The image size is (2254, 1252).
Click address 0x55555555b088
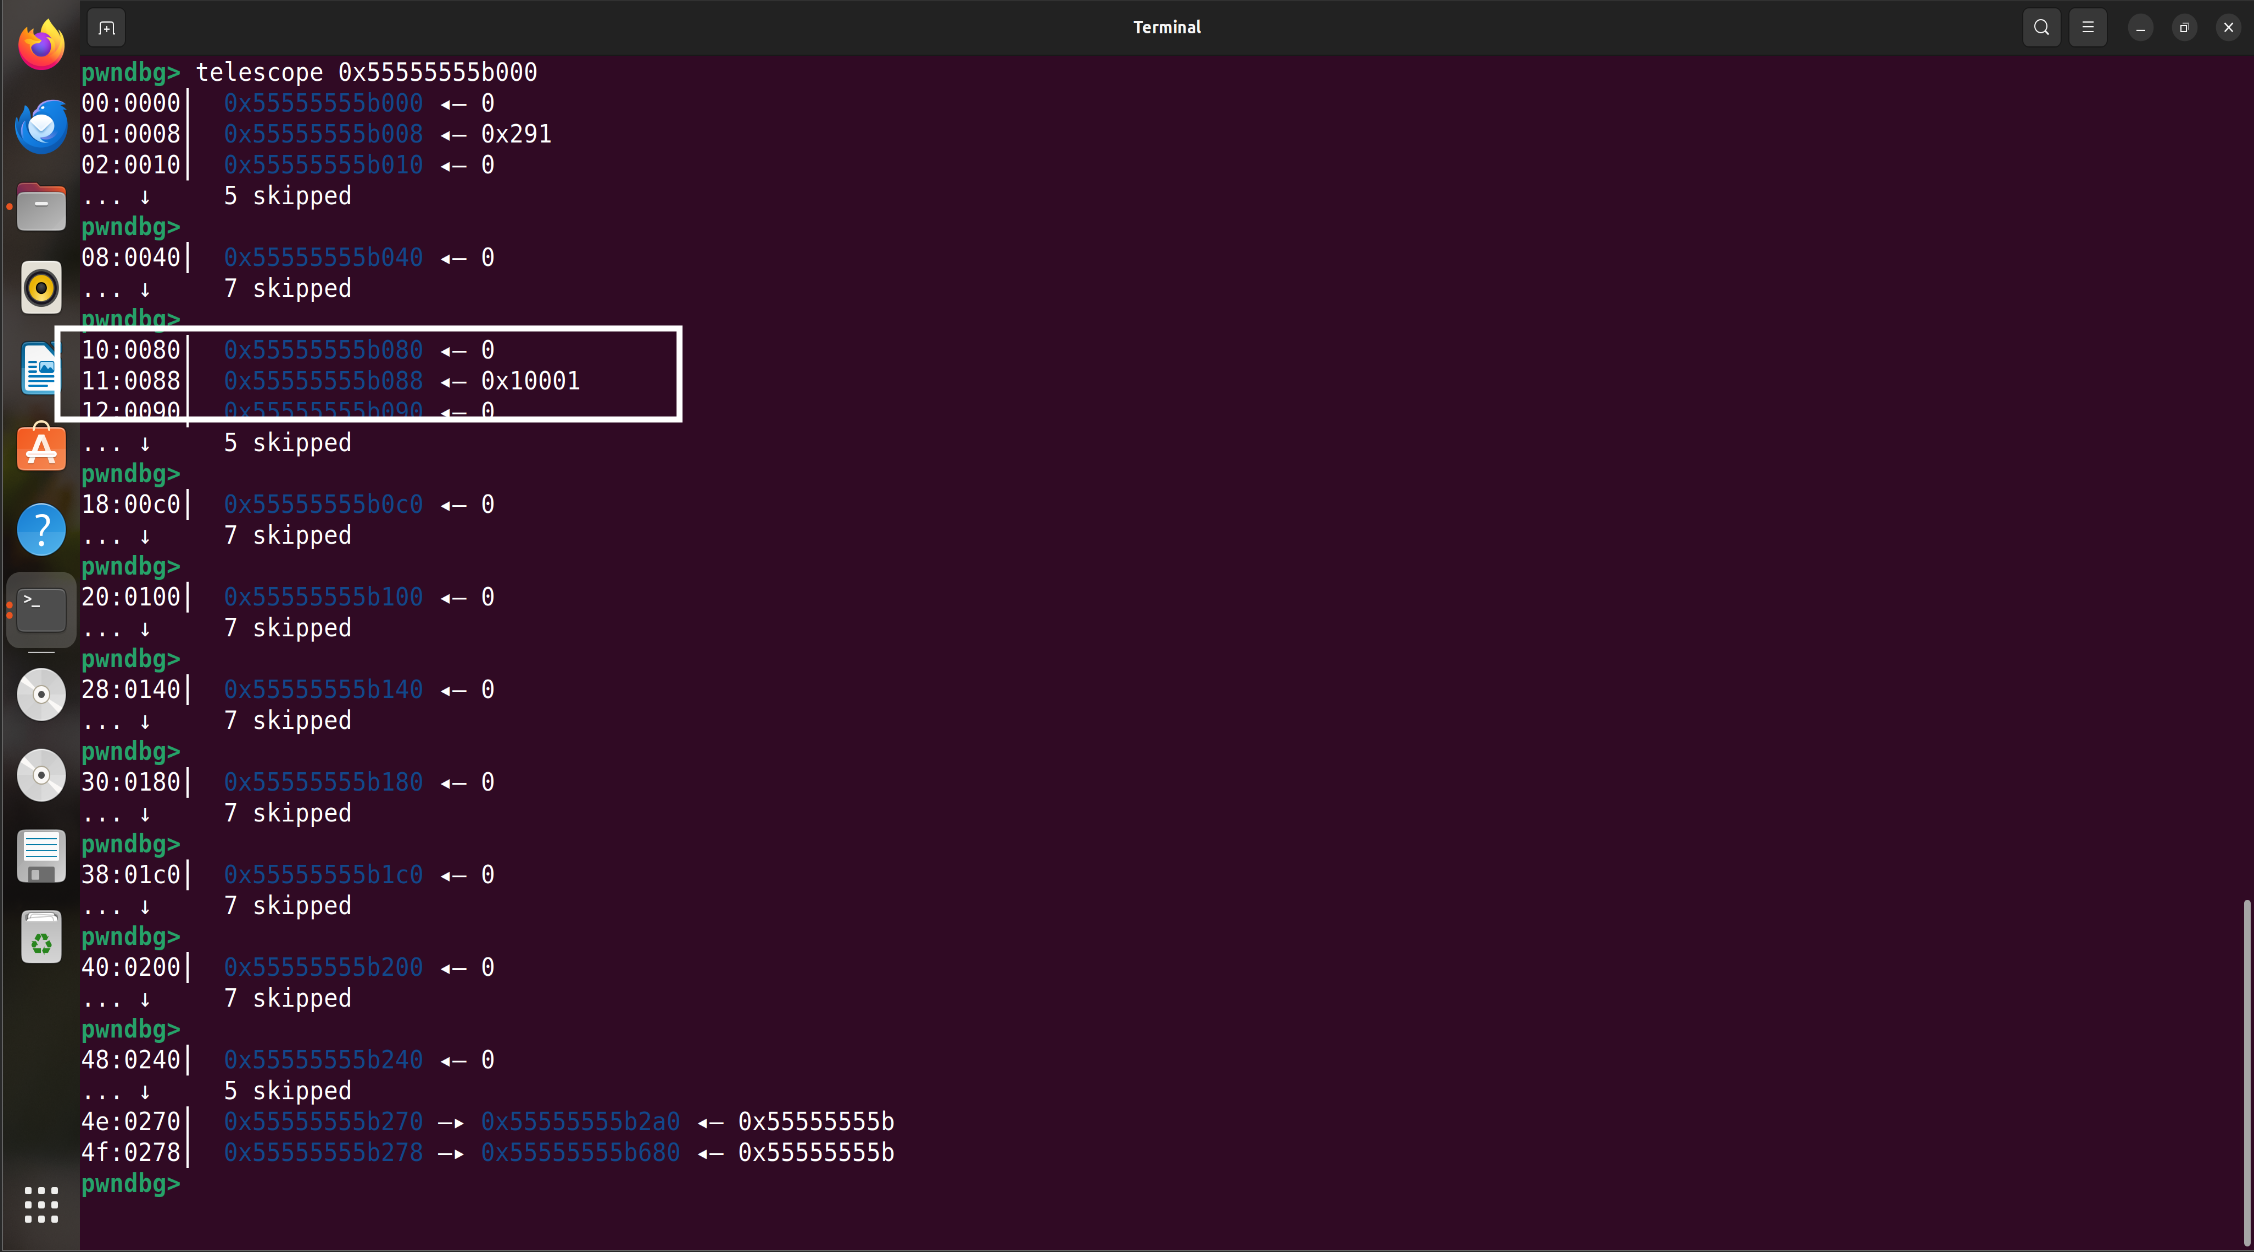coord(323,381)
